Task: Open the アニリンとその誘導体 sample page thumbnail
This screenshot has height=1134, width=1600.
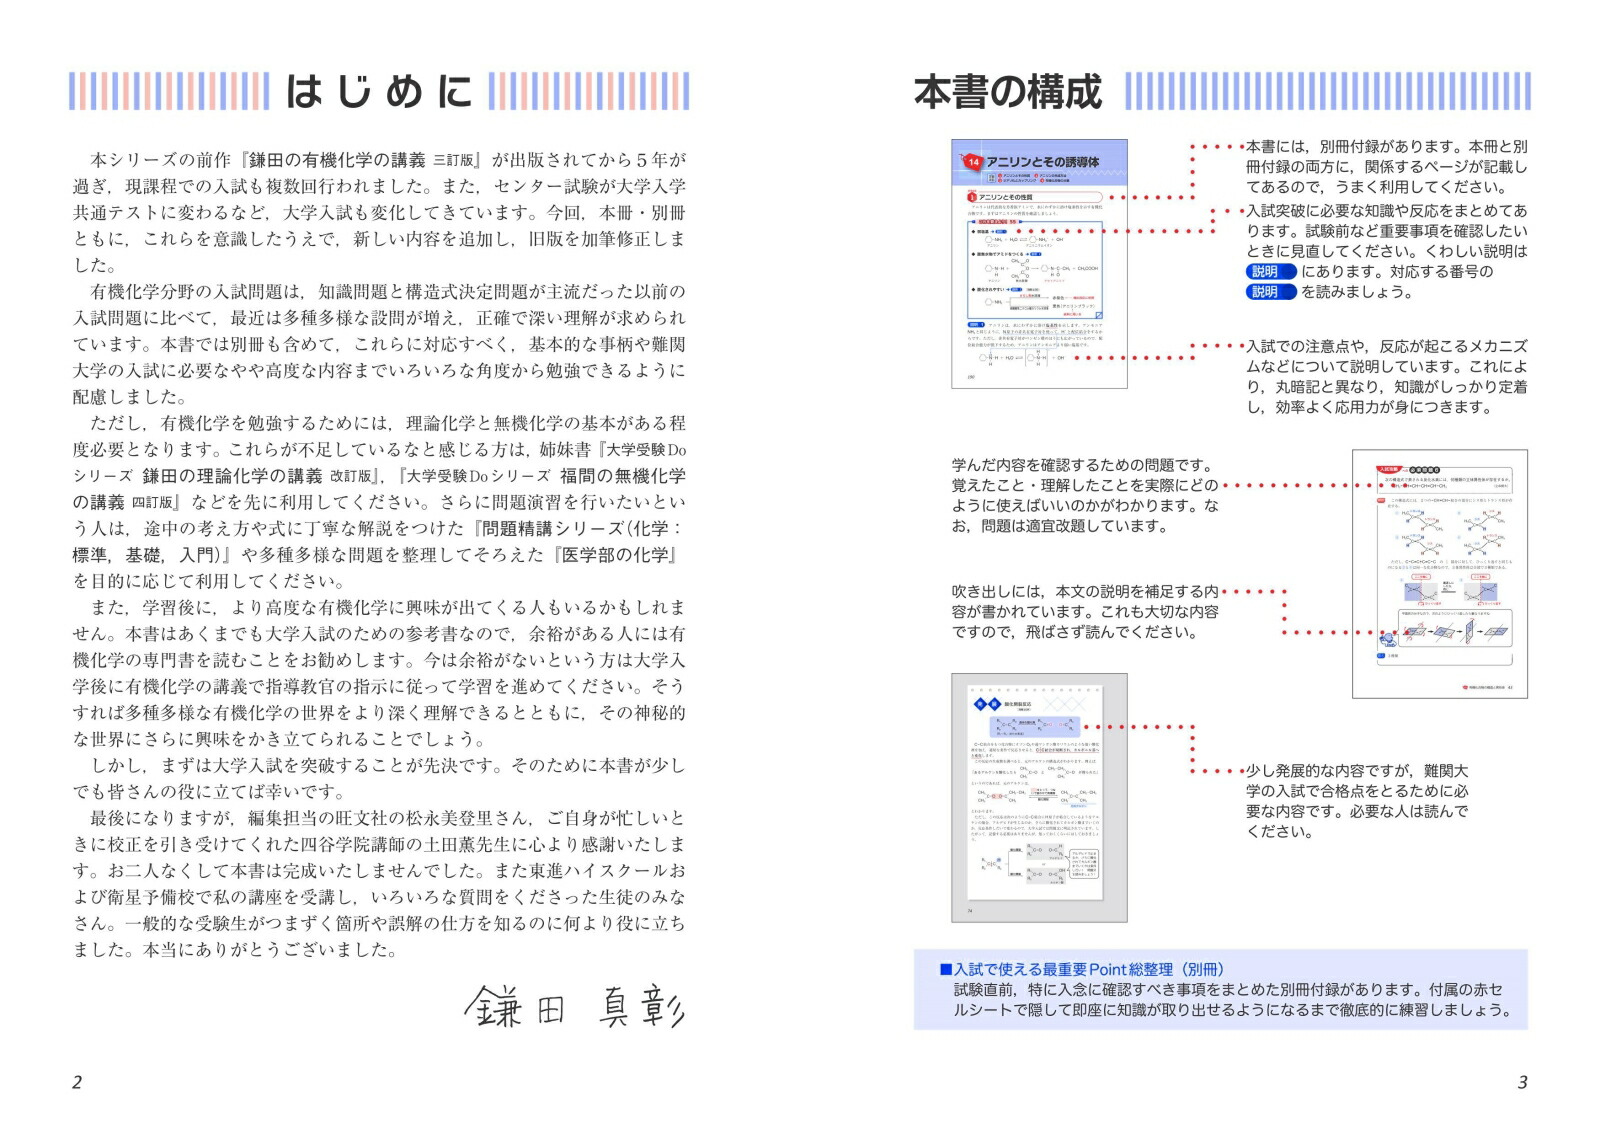Action: 1039,264
